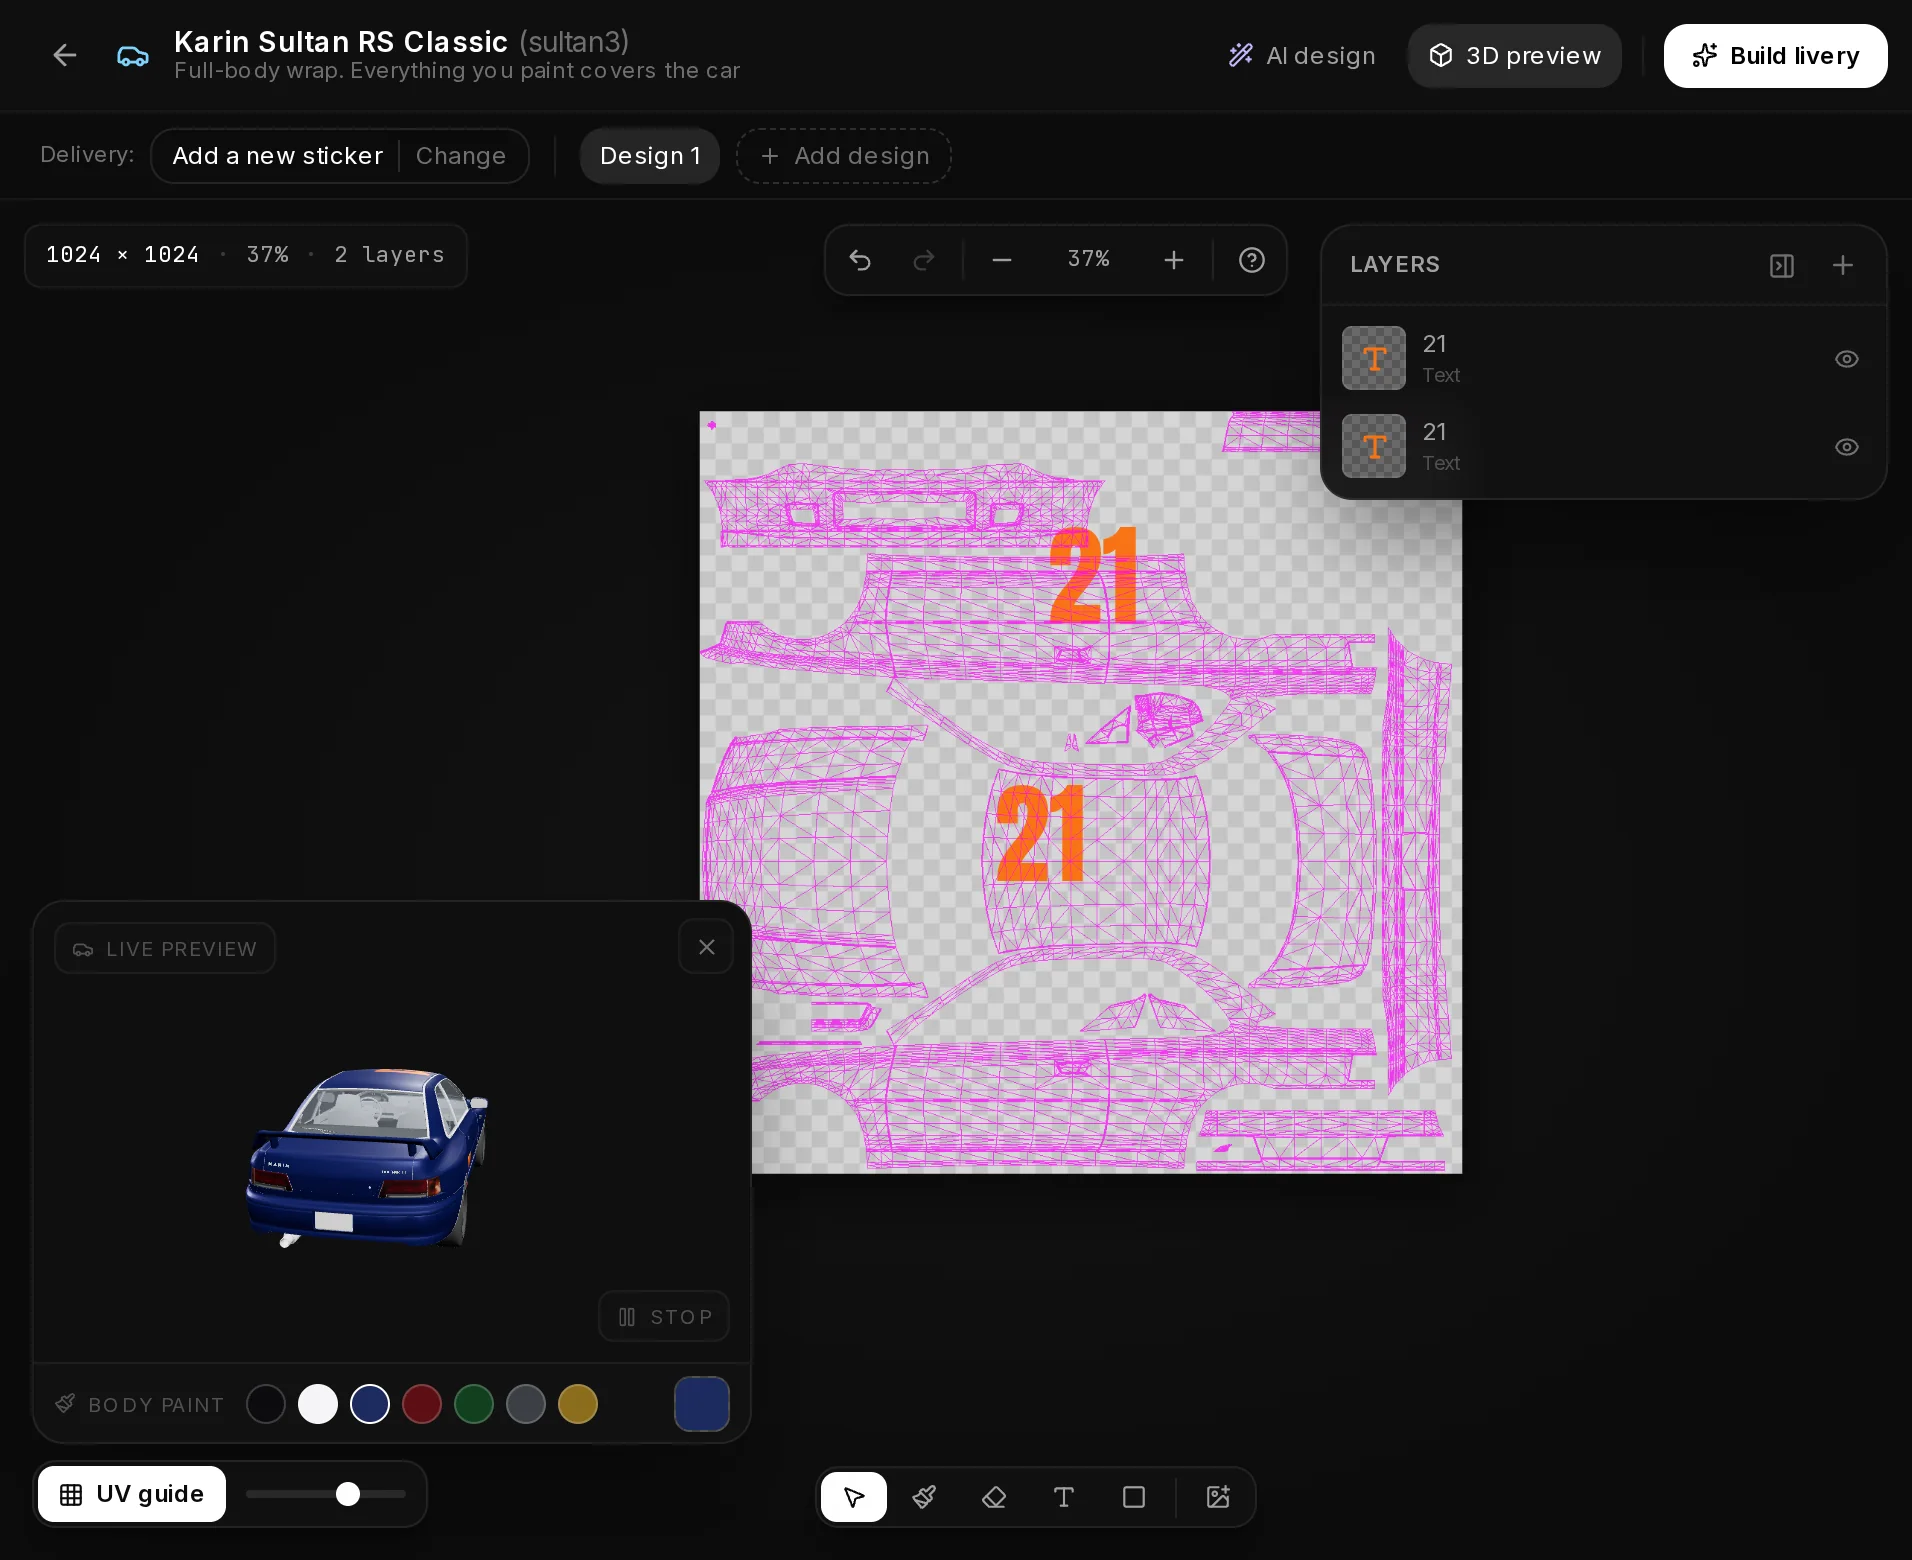Add a new layer with plus icon
The height and width of the screenshot is (1560, 1912).
pos(1843,266)
